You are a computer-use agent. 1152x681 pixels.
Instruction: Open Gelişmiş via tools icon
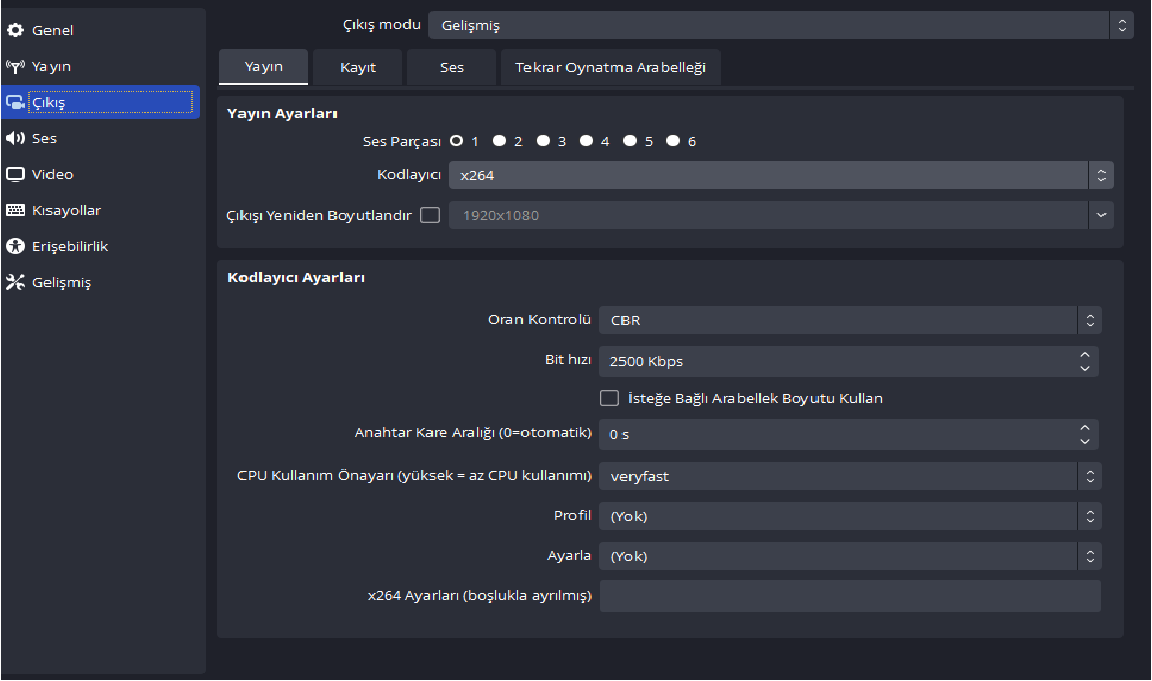(x=15, y=282)
